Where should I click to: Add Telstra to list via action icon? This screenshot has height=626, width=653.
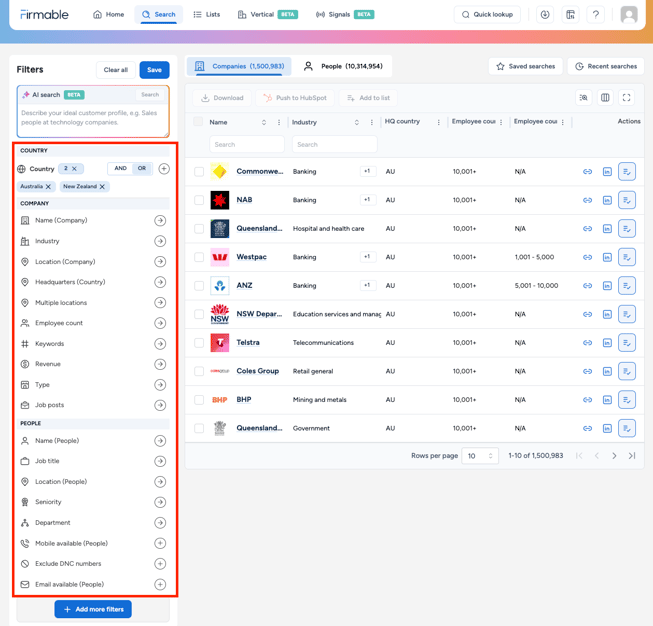627,343
